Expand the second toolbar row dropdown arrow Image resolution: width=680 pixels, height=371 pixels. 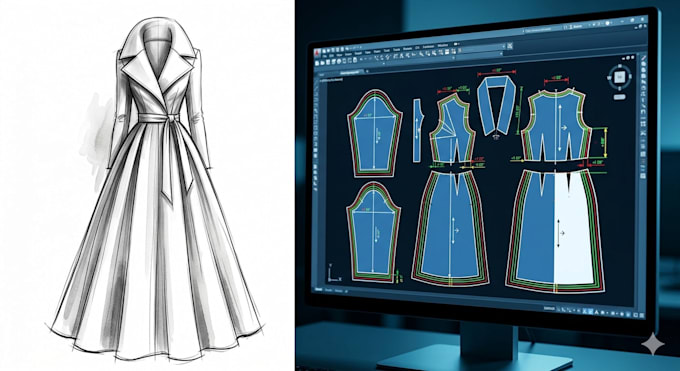click(501, 53)
